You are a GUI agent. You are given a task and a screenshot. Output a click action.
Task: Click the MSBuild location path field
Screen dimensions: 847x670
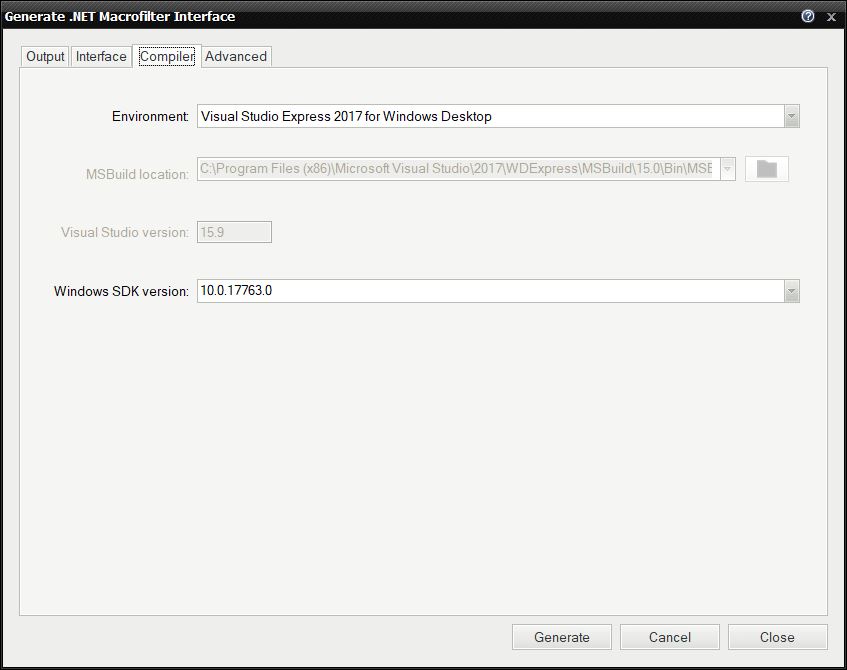click(456, 169)
